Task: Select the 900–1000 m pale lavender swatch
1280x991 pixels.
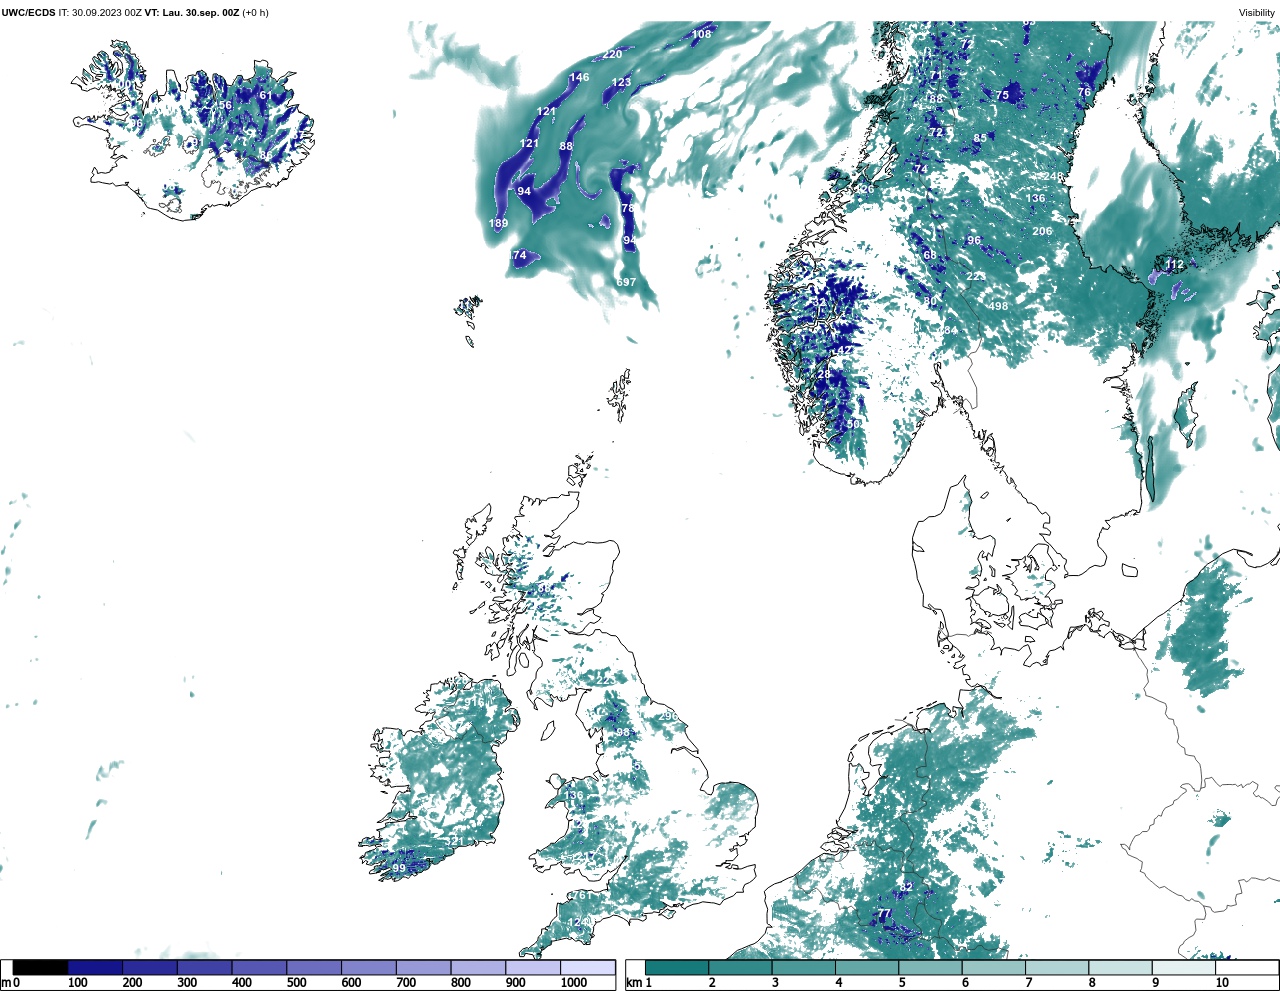Action: [x=533, y=968]
